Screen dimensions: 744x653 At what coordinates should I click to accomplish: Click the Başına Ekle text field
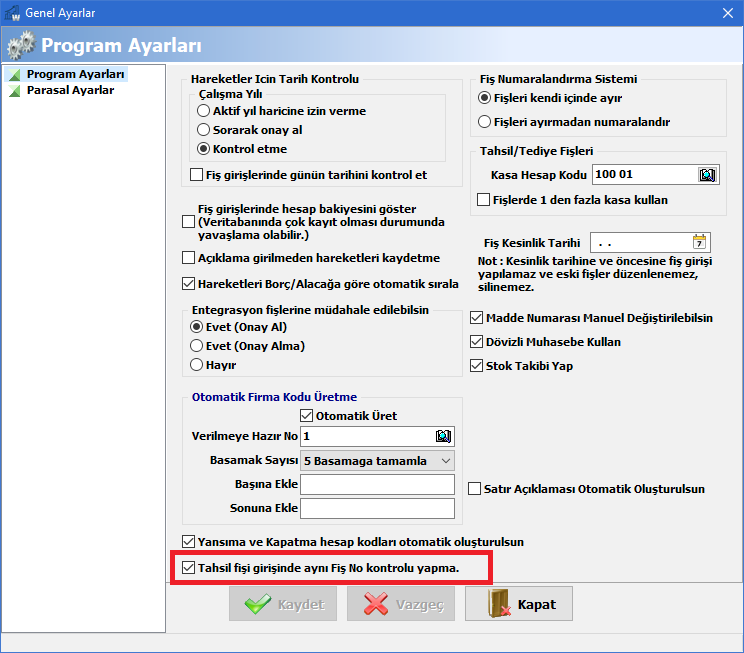[x=377, y=485]
